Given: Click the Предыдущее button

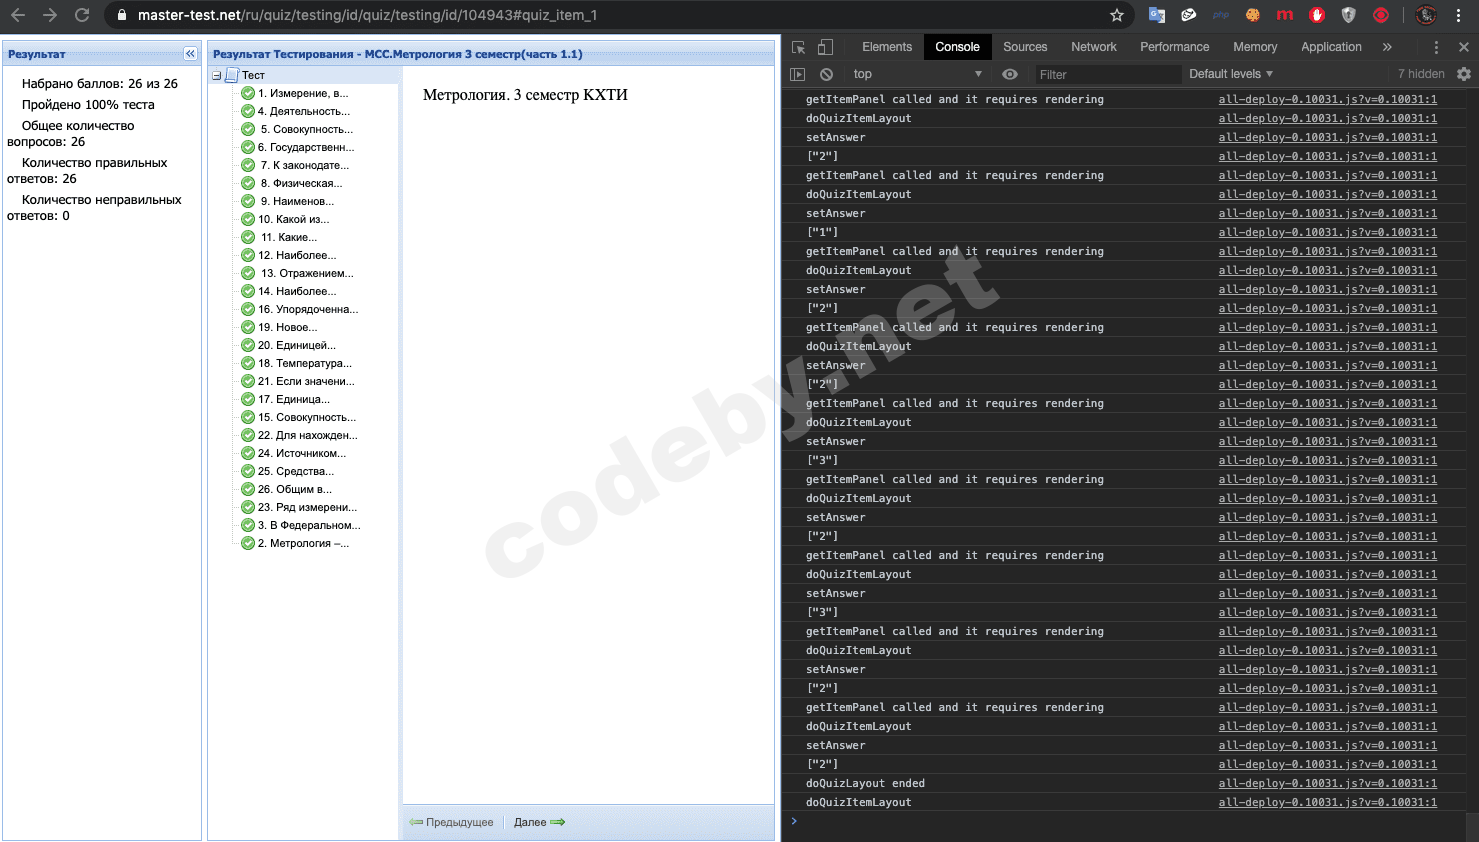Looking at the screenshot, I should (x=451, y=822).
